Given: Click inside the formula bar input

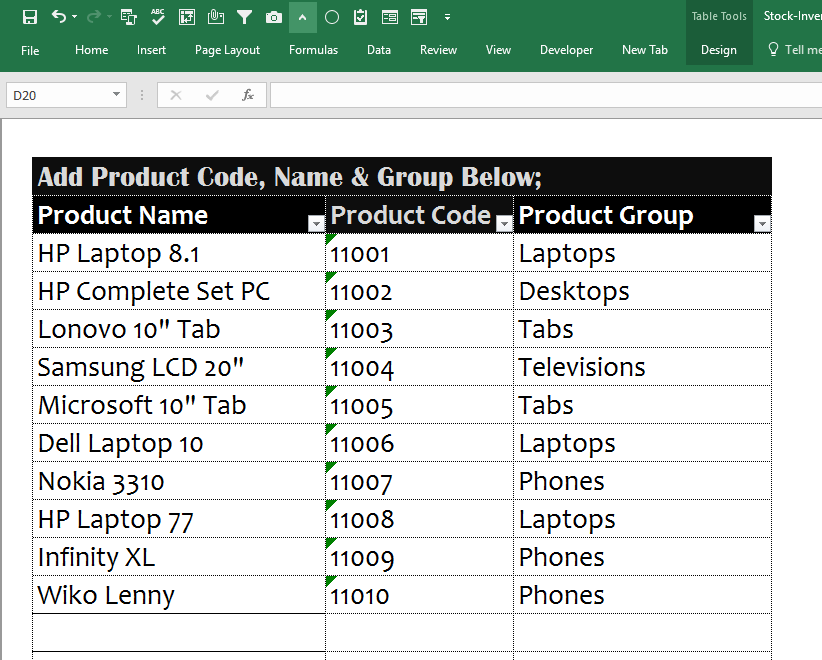Looking at the screenshot, I should pyautogui.click(x=546, y=95).
